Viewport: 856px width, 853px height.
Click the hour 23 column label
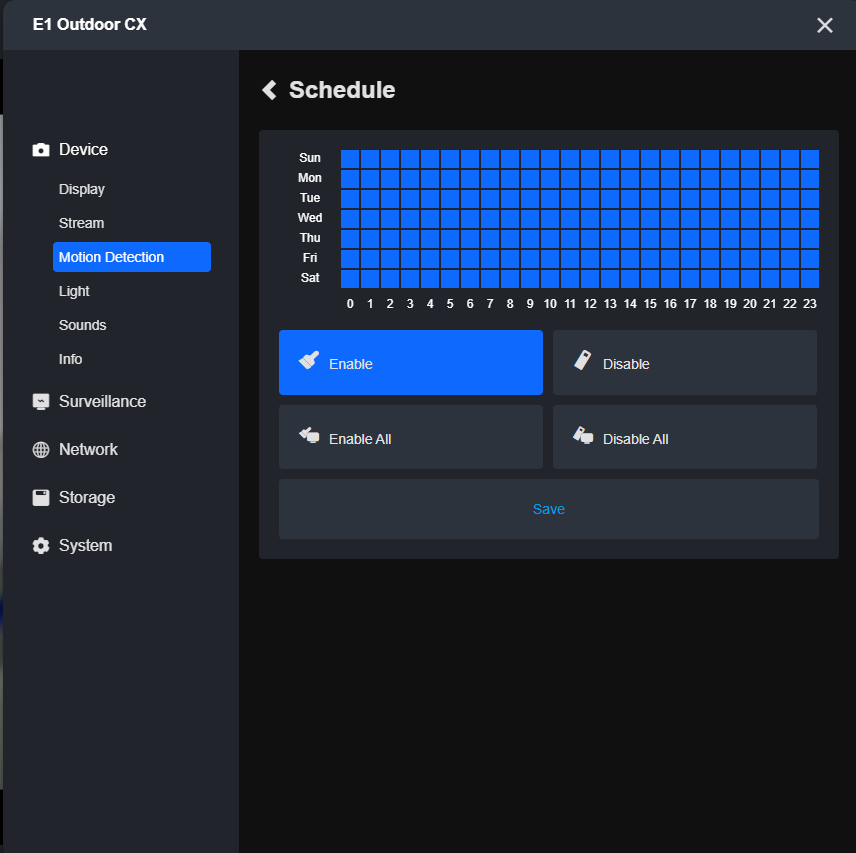click(x=810, y=304)
